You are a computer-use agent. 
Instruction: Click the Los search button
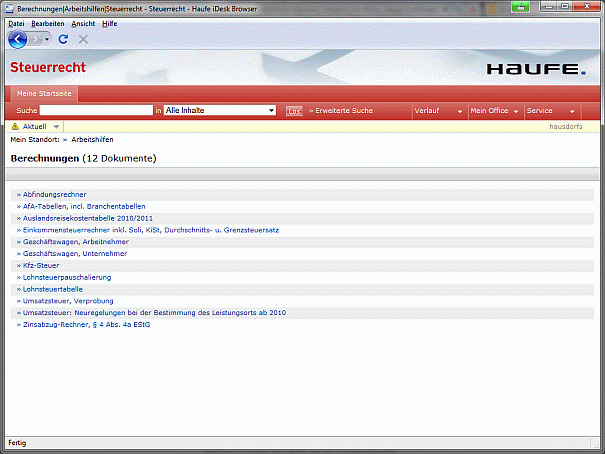coord(294,111)
